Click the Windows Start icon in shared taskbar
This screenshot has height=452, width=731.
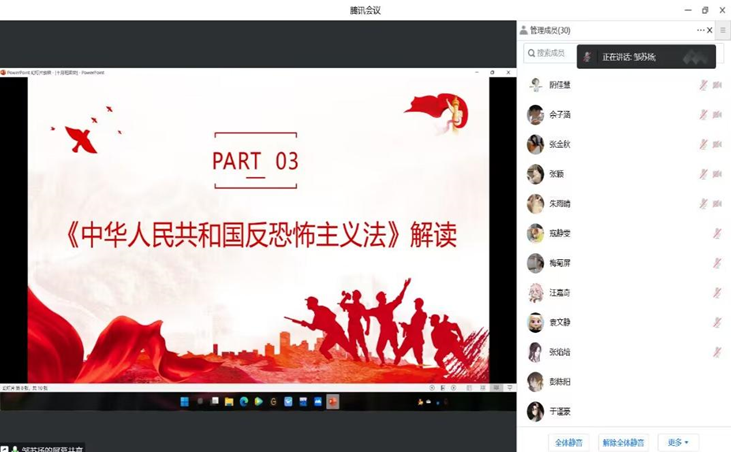(x=185, y=402)
